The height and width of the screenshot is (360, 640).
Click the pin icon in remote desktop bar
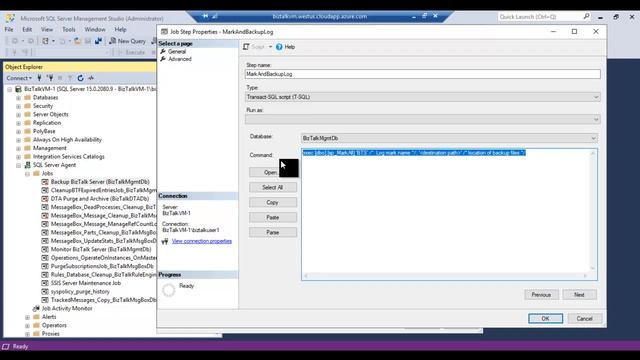205,16
